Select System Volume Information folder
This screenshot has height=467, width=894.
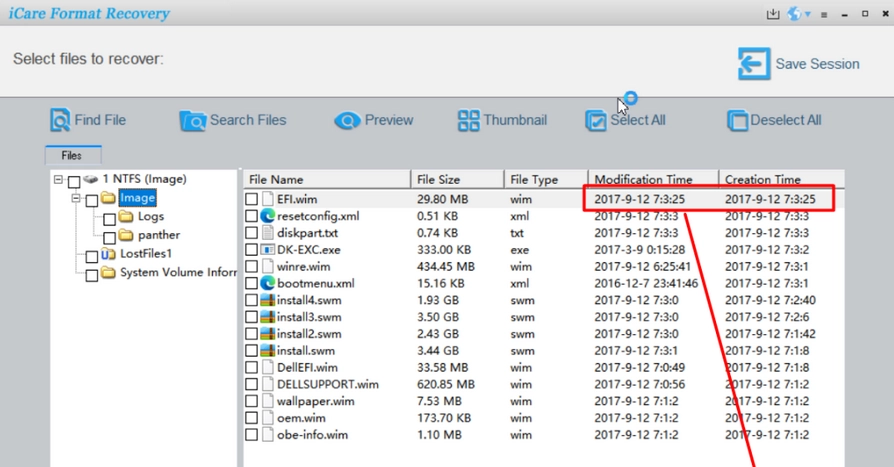(x=178, y=273)
